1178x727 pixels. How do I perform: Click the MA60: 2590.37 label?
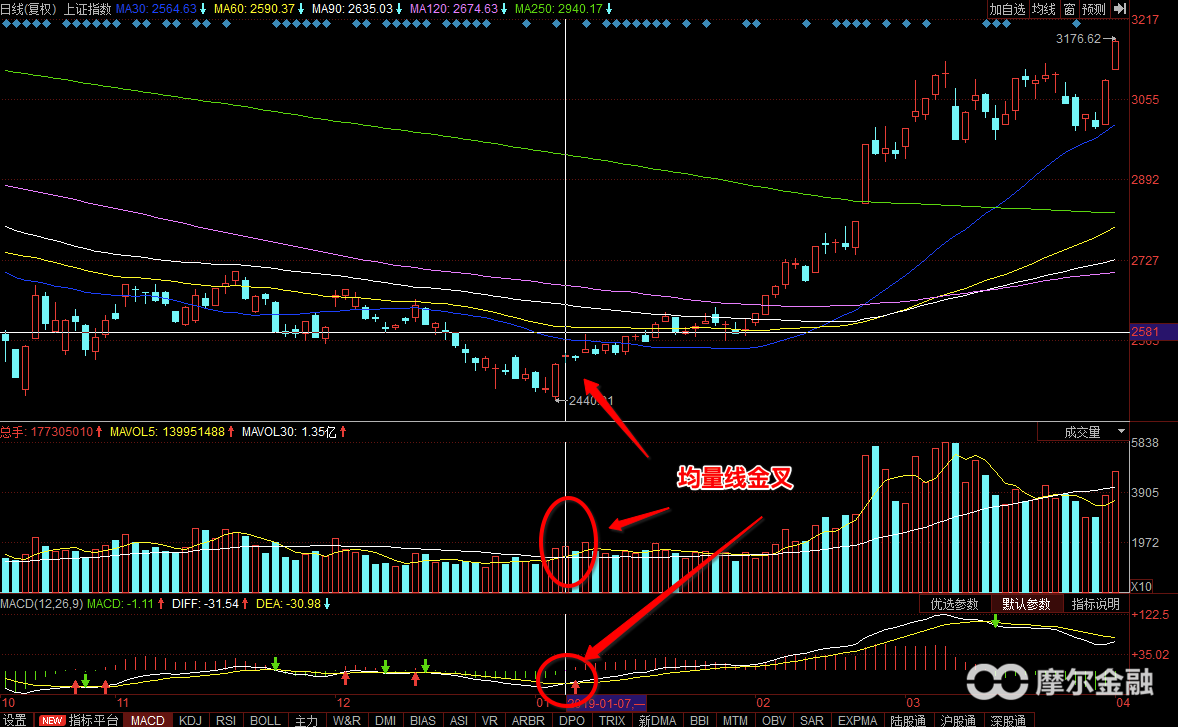tap(254, 9)
